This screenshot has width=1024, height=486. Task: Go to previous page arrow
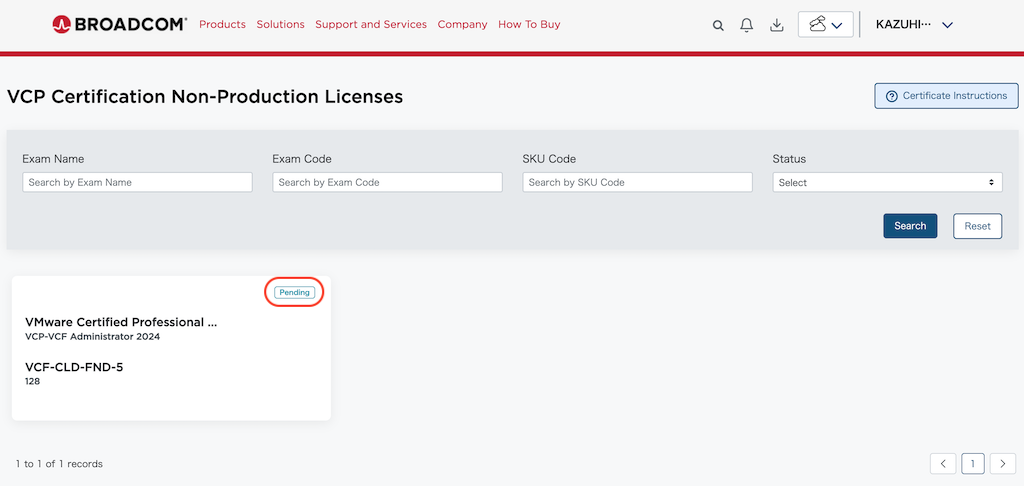click(x=943, y=464)
